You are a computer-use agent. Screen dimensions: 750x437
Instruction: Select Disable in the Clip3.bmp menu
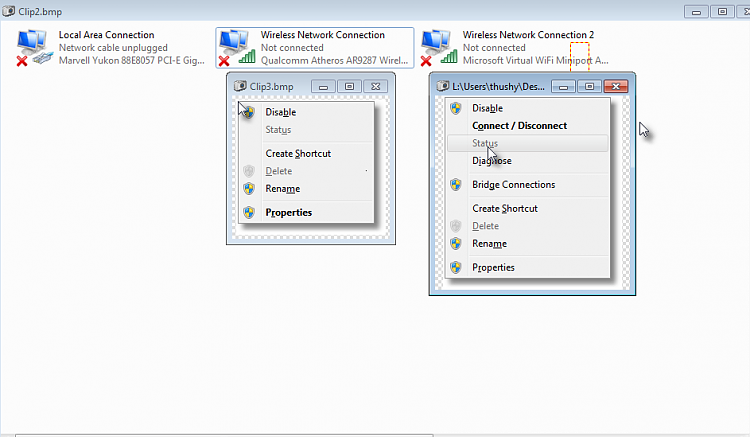(281, 112)
